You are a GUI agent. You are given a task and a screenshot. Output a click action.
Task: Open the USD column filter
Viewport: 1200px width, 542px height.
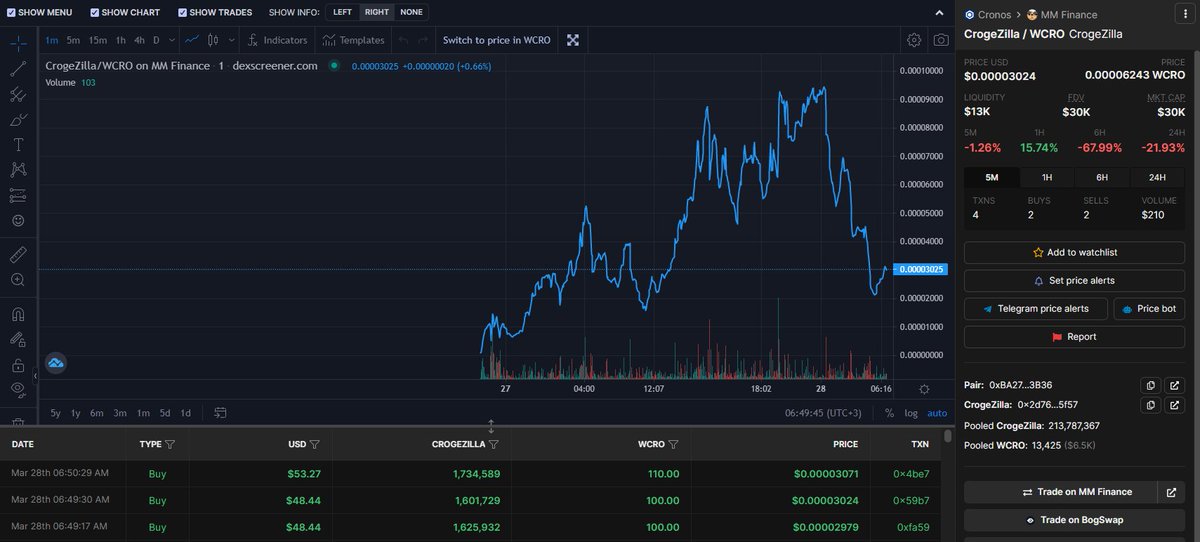pos(315,444)
